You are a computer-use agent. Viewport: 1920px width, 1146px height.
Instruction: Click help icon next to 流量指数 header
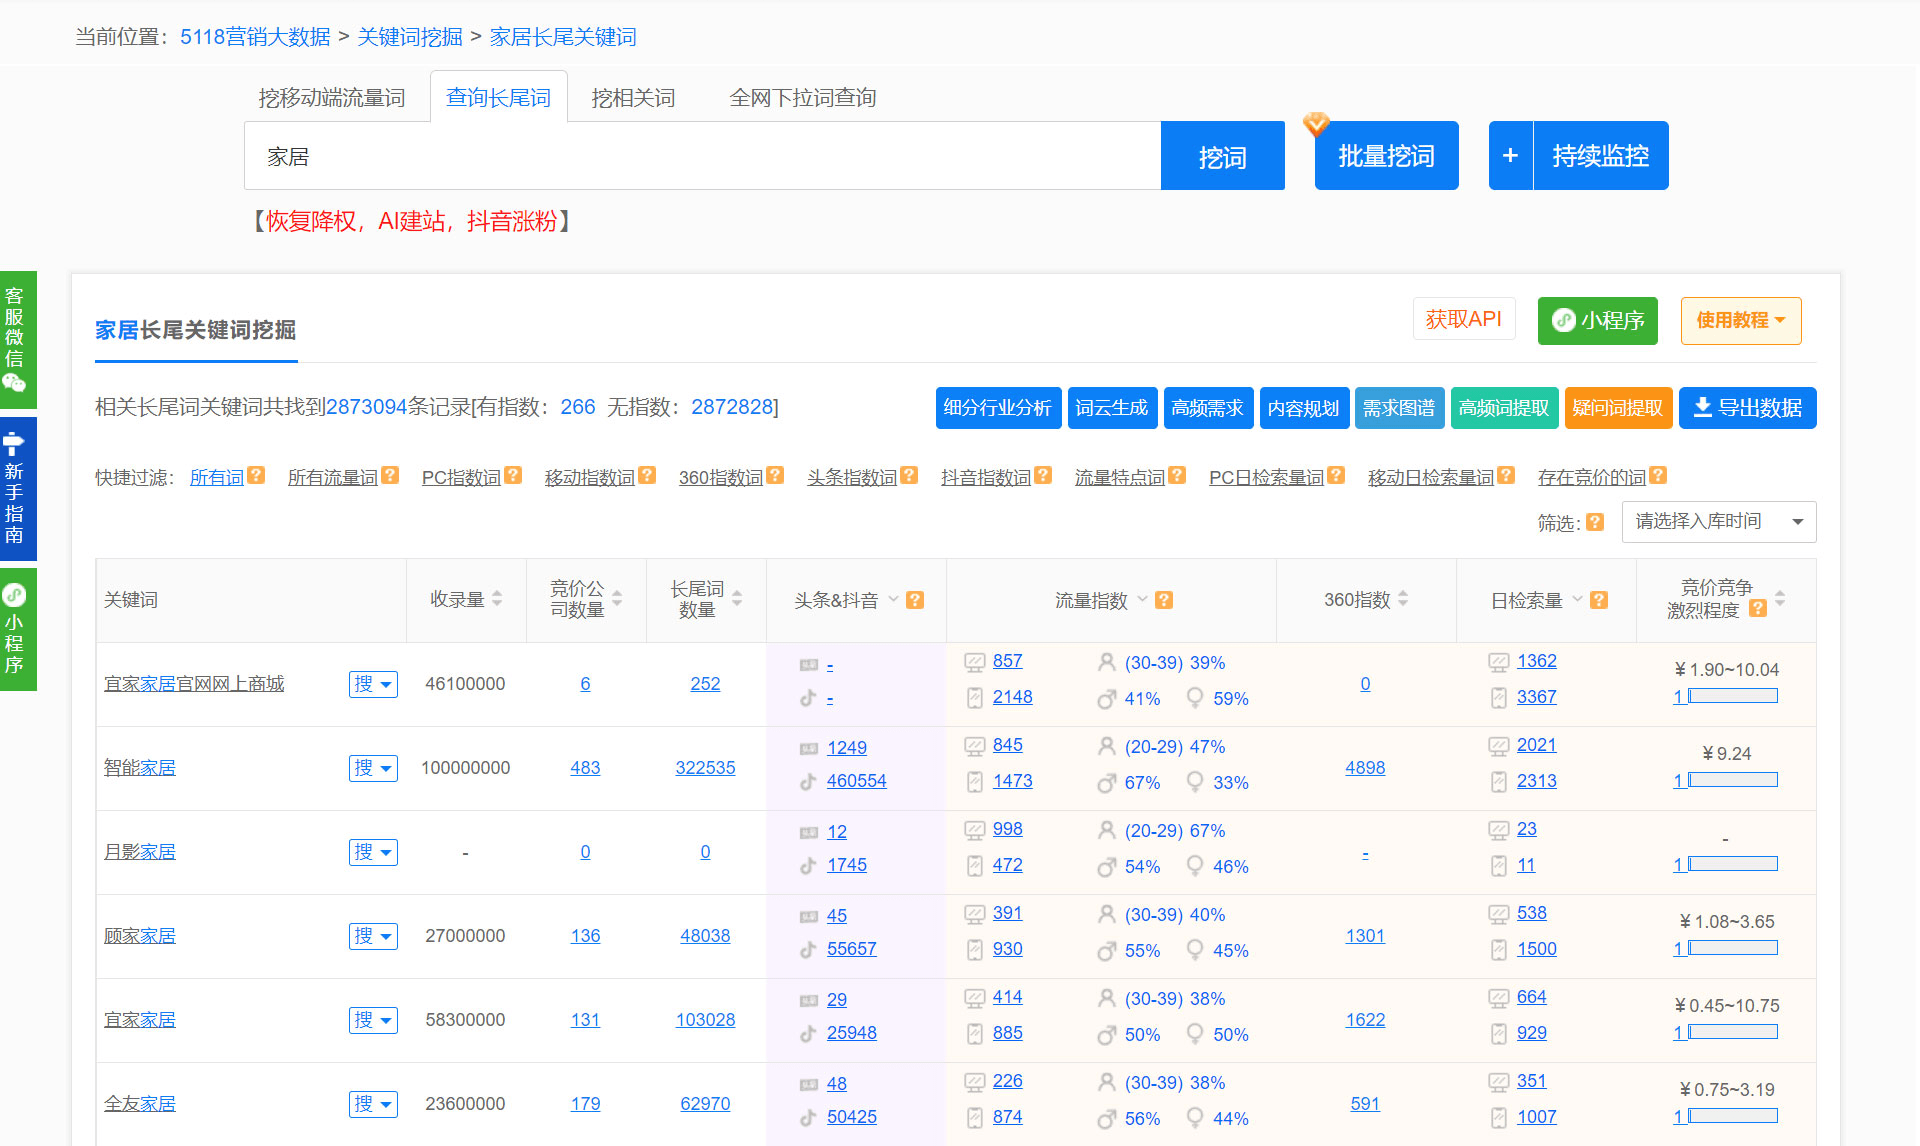(x=1163, y=600)
